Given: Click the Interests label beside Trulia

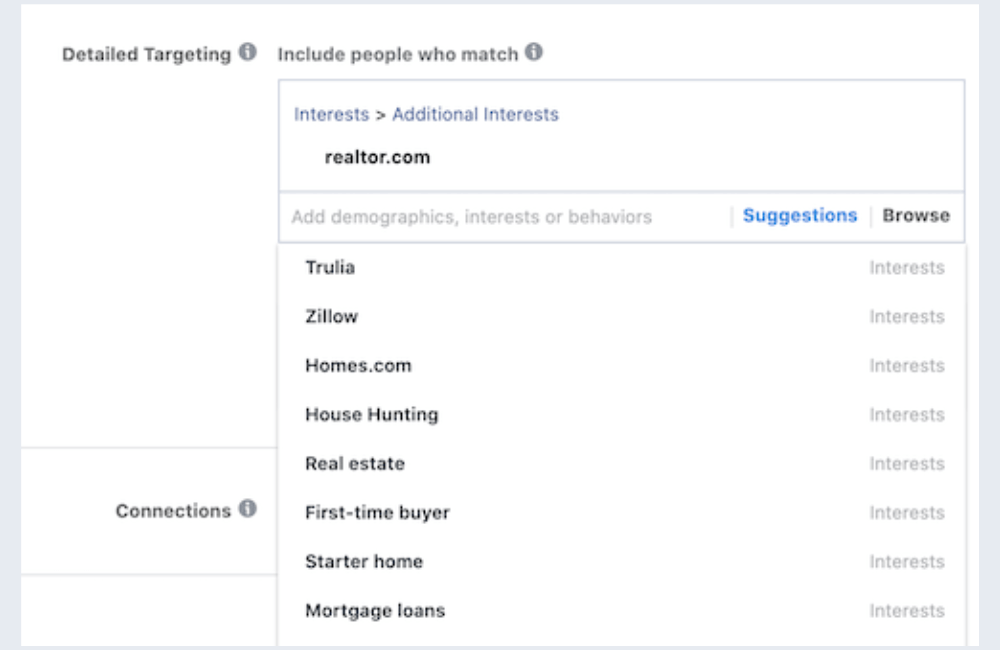Looking at the screenshot, I should (x=908, y=267).
